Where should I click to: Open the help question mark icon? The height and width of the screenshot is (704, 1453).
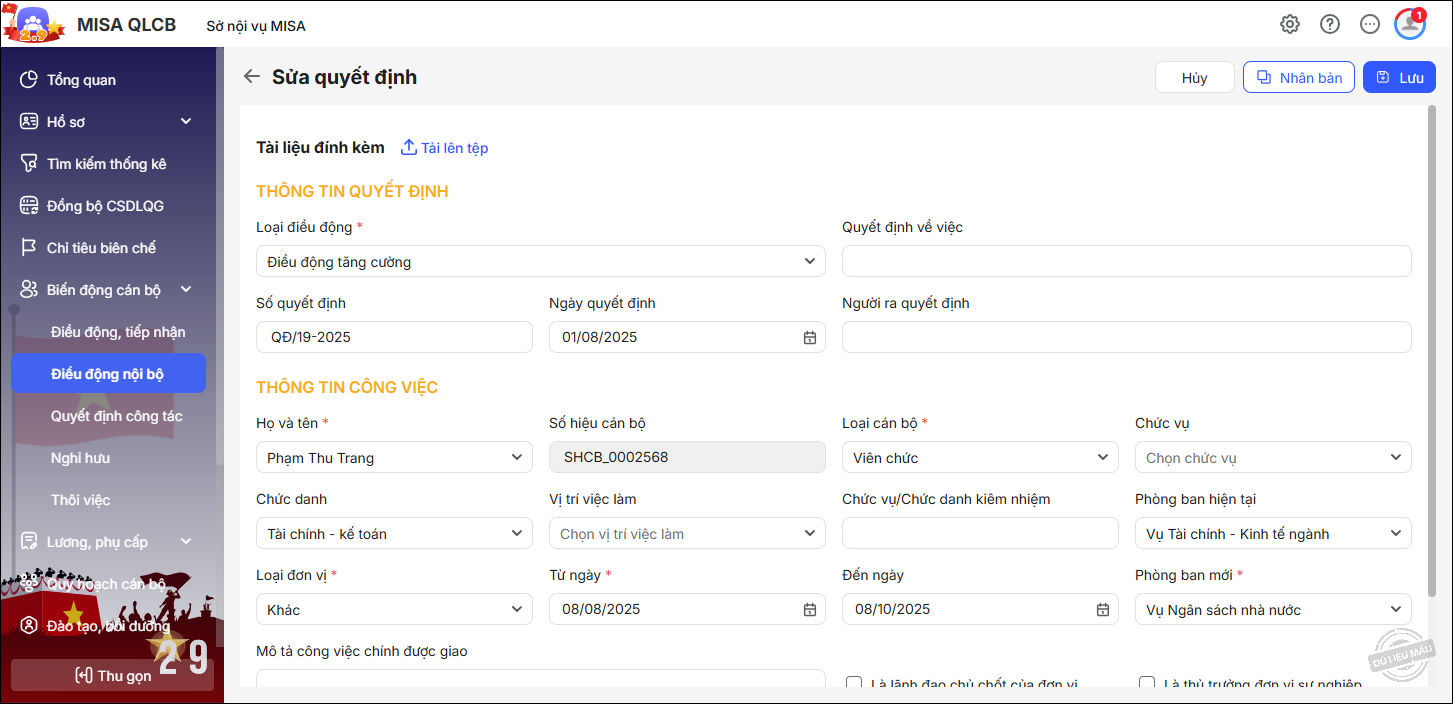point(1330,25)
